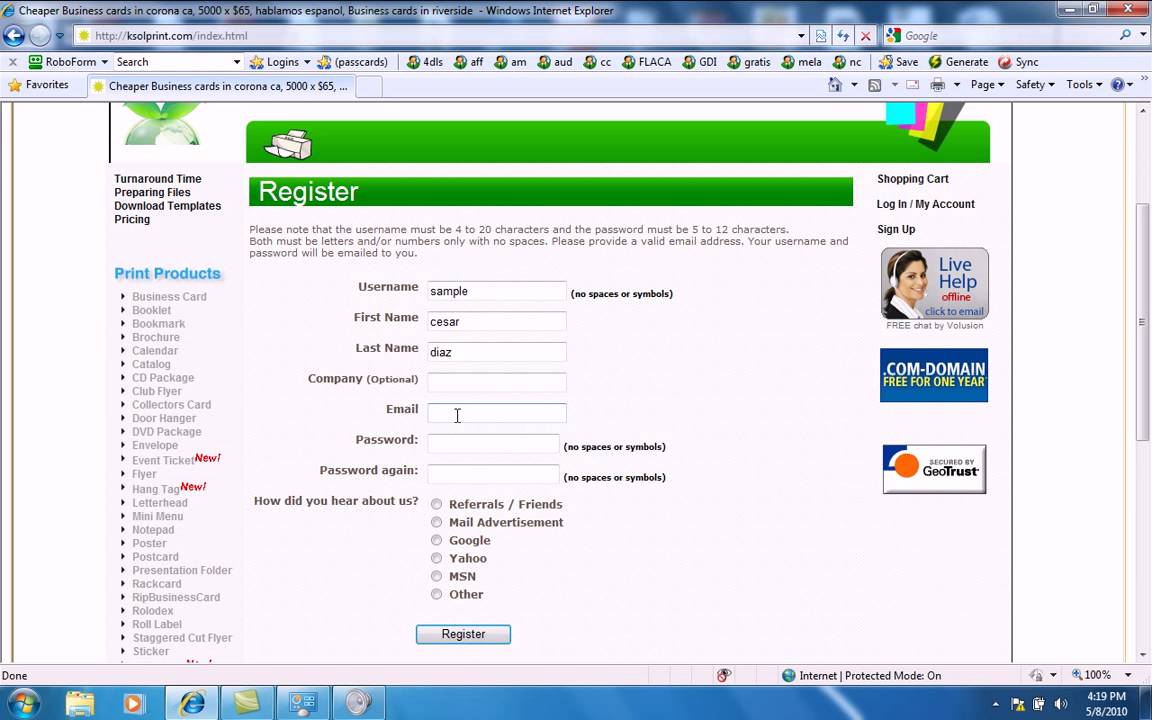Open the Business Card product link
This screenshot has height=720, width=1152.
point(169,296)
